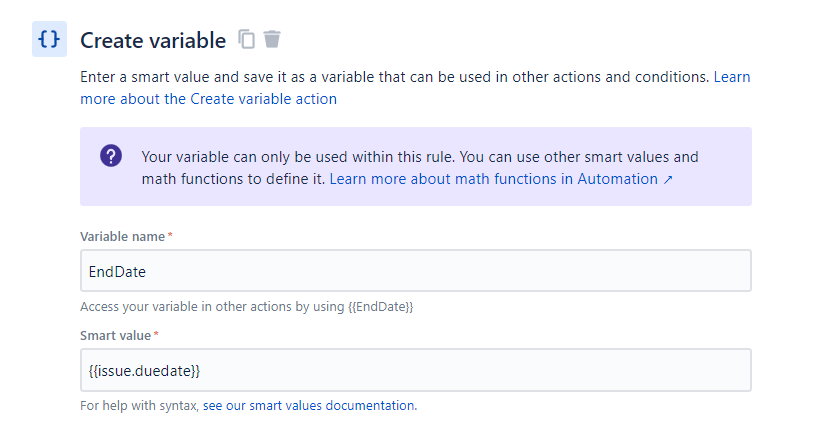
Task: Click the curly braces Create variable icon
Action: (49, 39)
